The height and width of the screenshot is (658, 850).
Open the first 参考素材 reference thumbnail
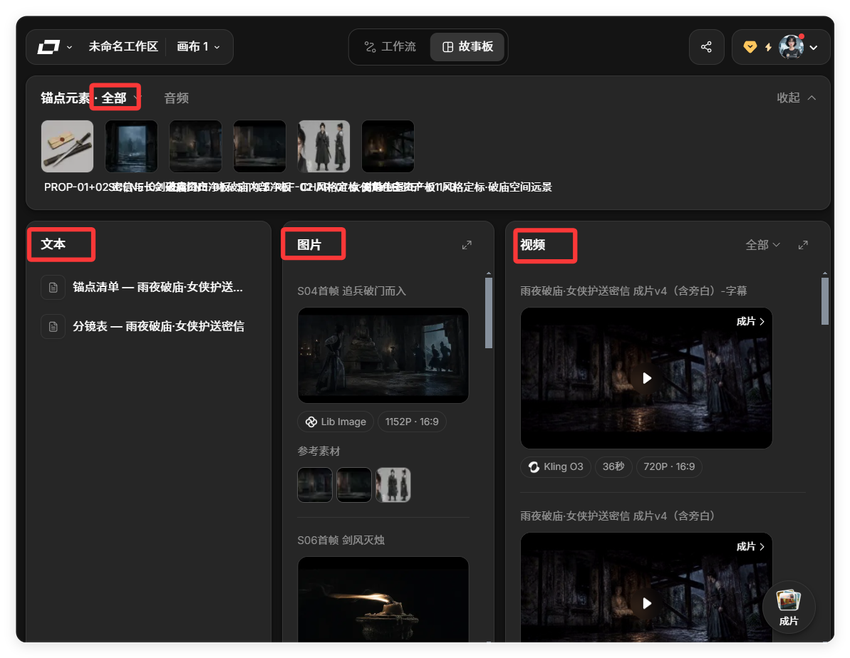tap(315, 485)
